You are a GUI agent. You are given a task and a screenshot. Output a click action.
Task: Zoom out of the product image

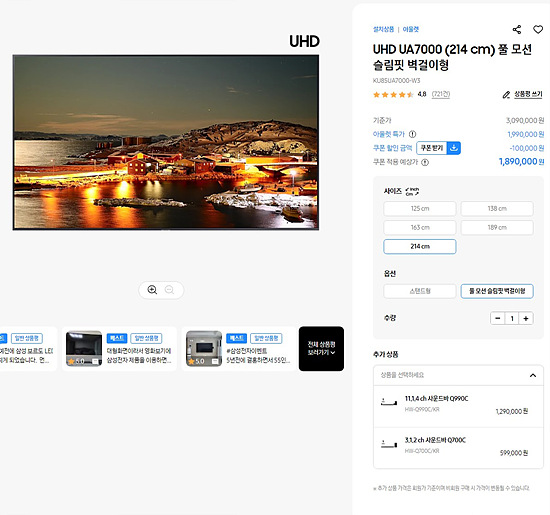tap(169, 290)
